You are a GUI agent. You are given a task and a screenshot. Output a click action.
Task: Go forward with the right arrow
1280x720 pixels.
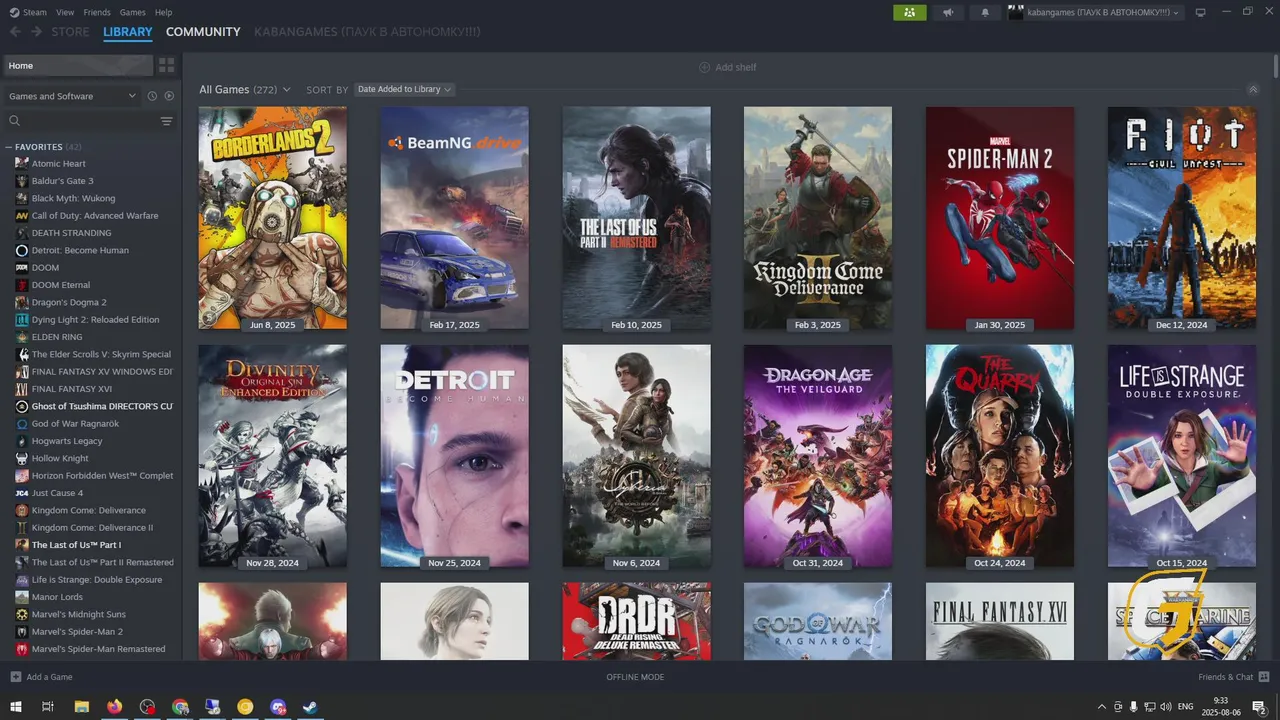coord(36,32)
